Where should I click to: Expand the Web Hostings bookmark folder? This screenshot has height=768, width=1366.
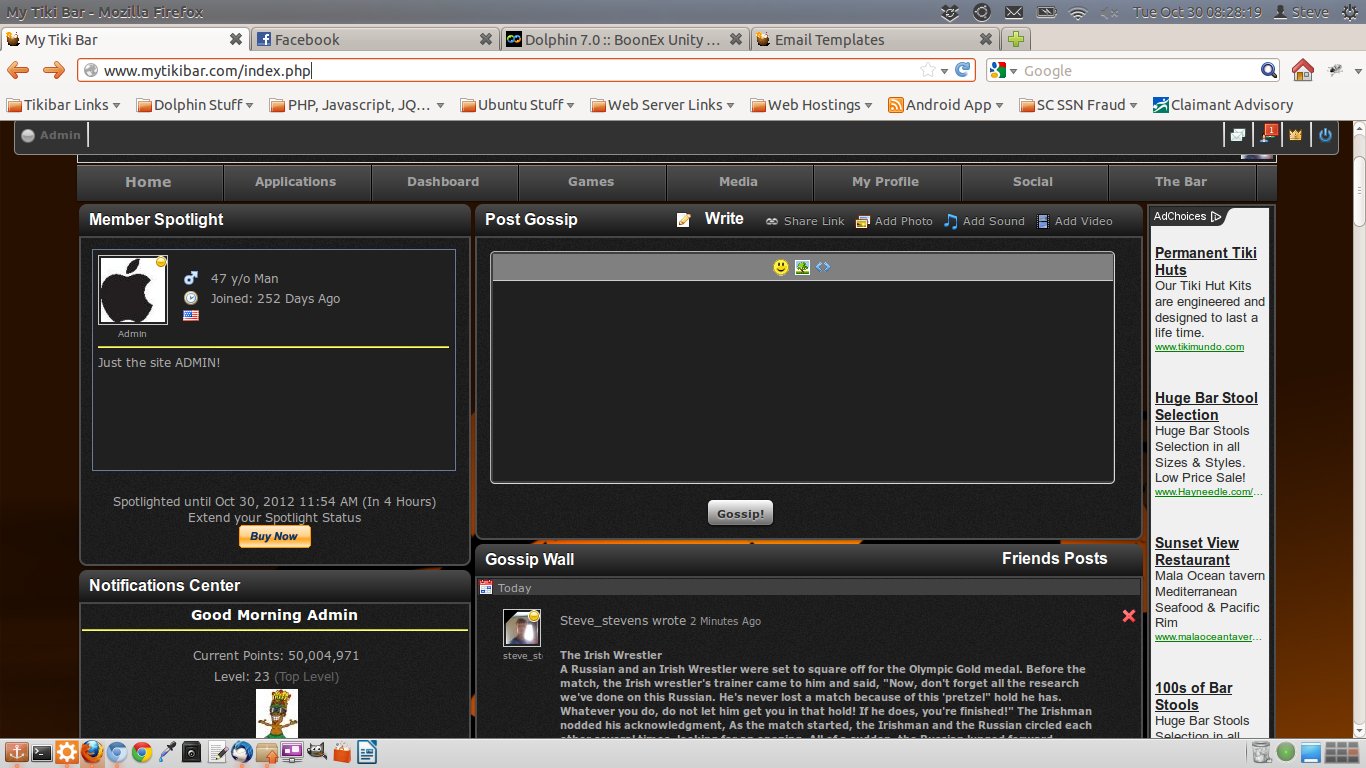click(811, 105)
